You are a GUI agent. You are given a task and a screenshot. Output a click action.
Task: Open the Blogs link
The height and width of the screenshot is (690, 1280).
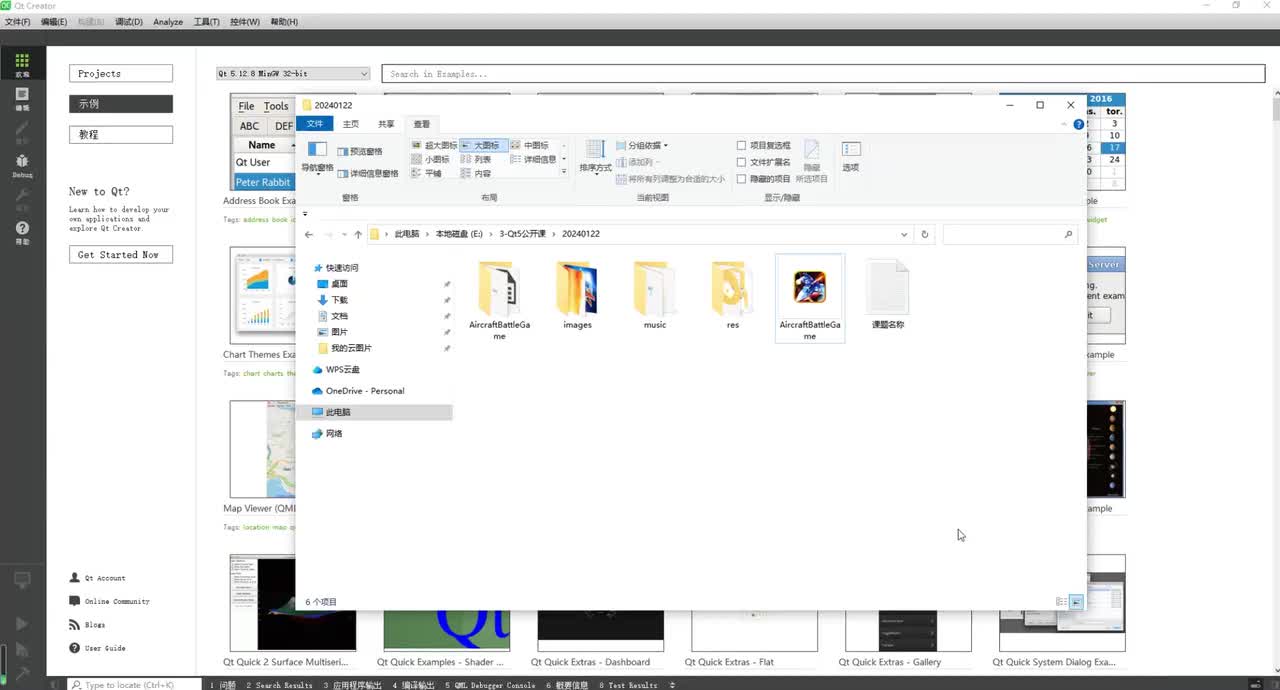point(87,625)
